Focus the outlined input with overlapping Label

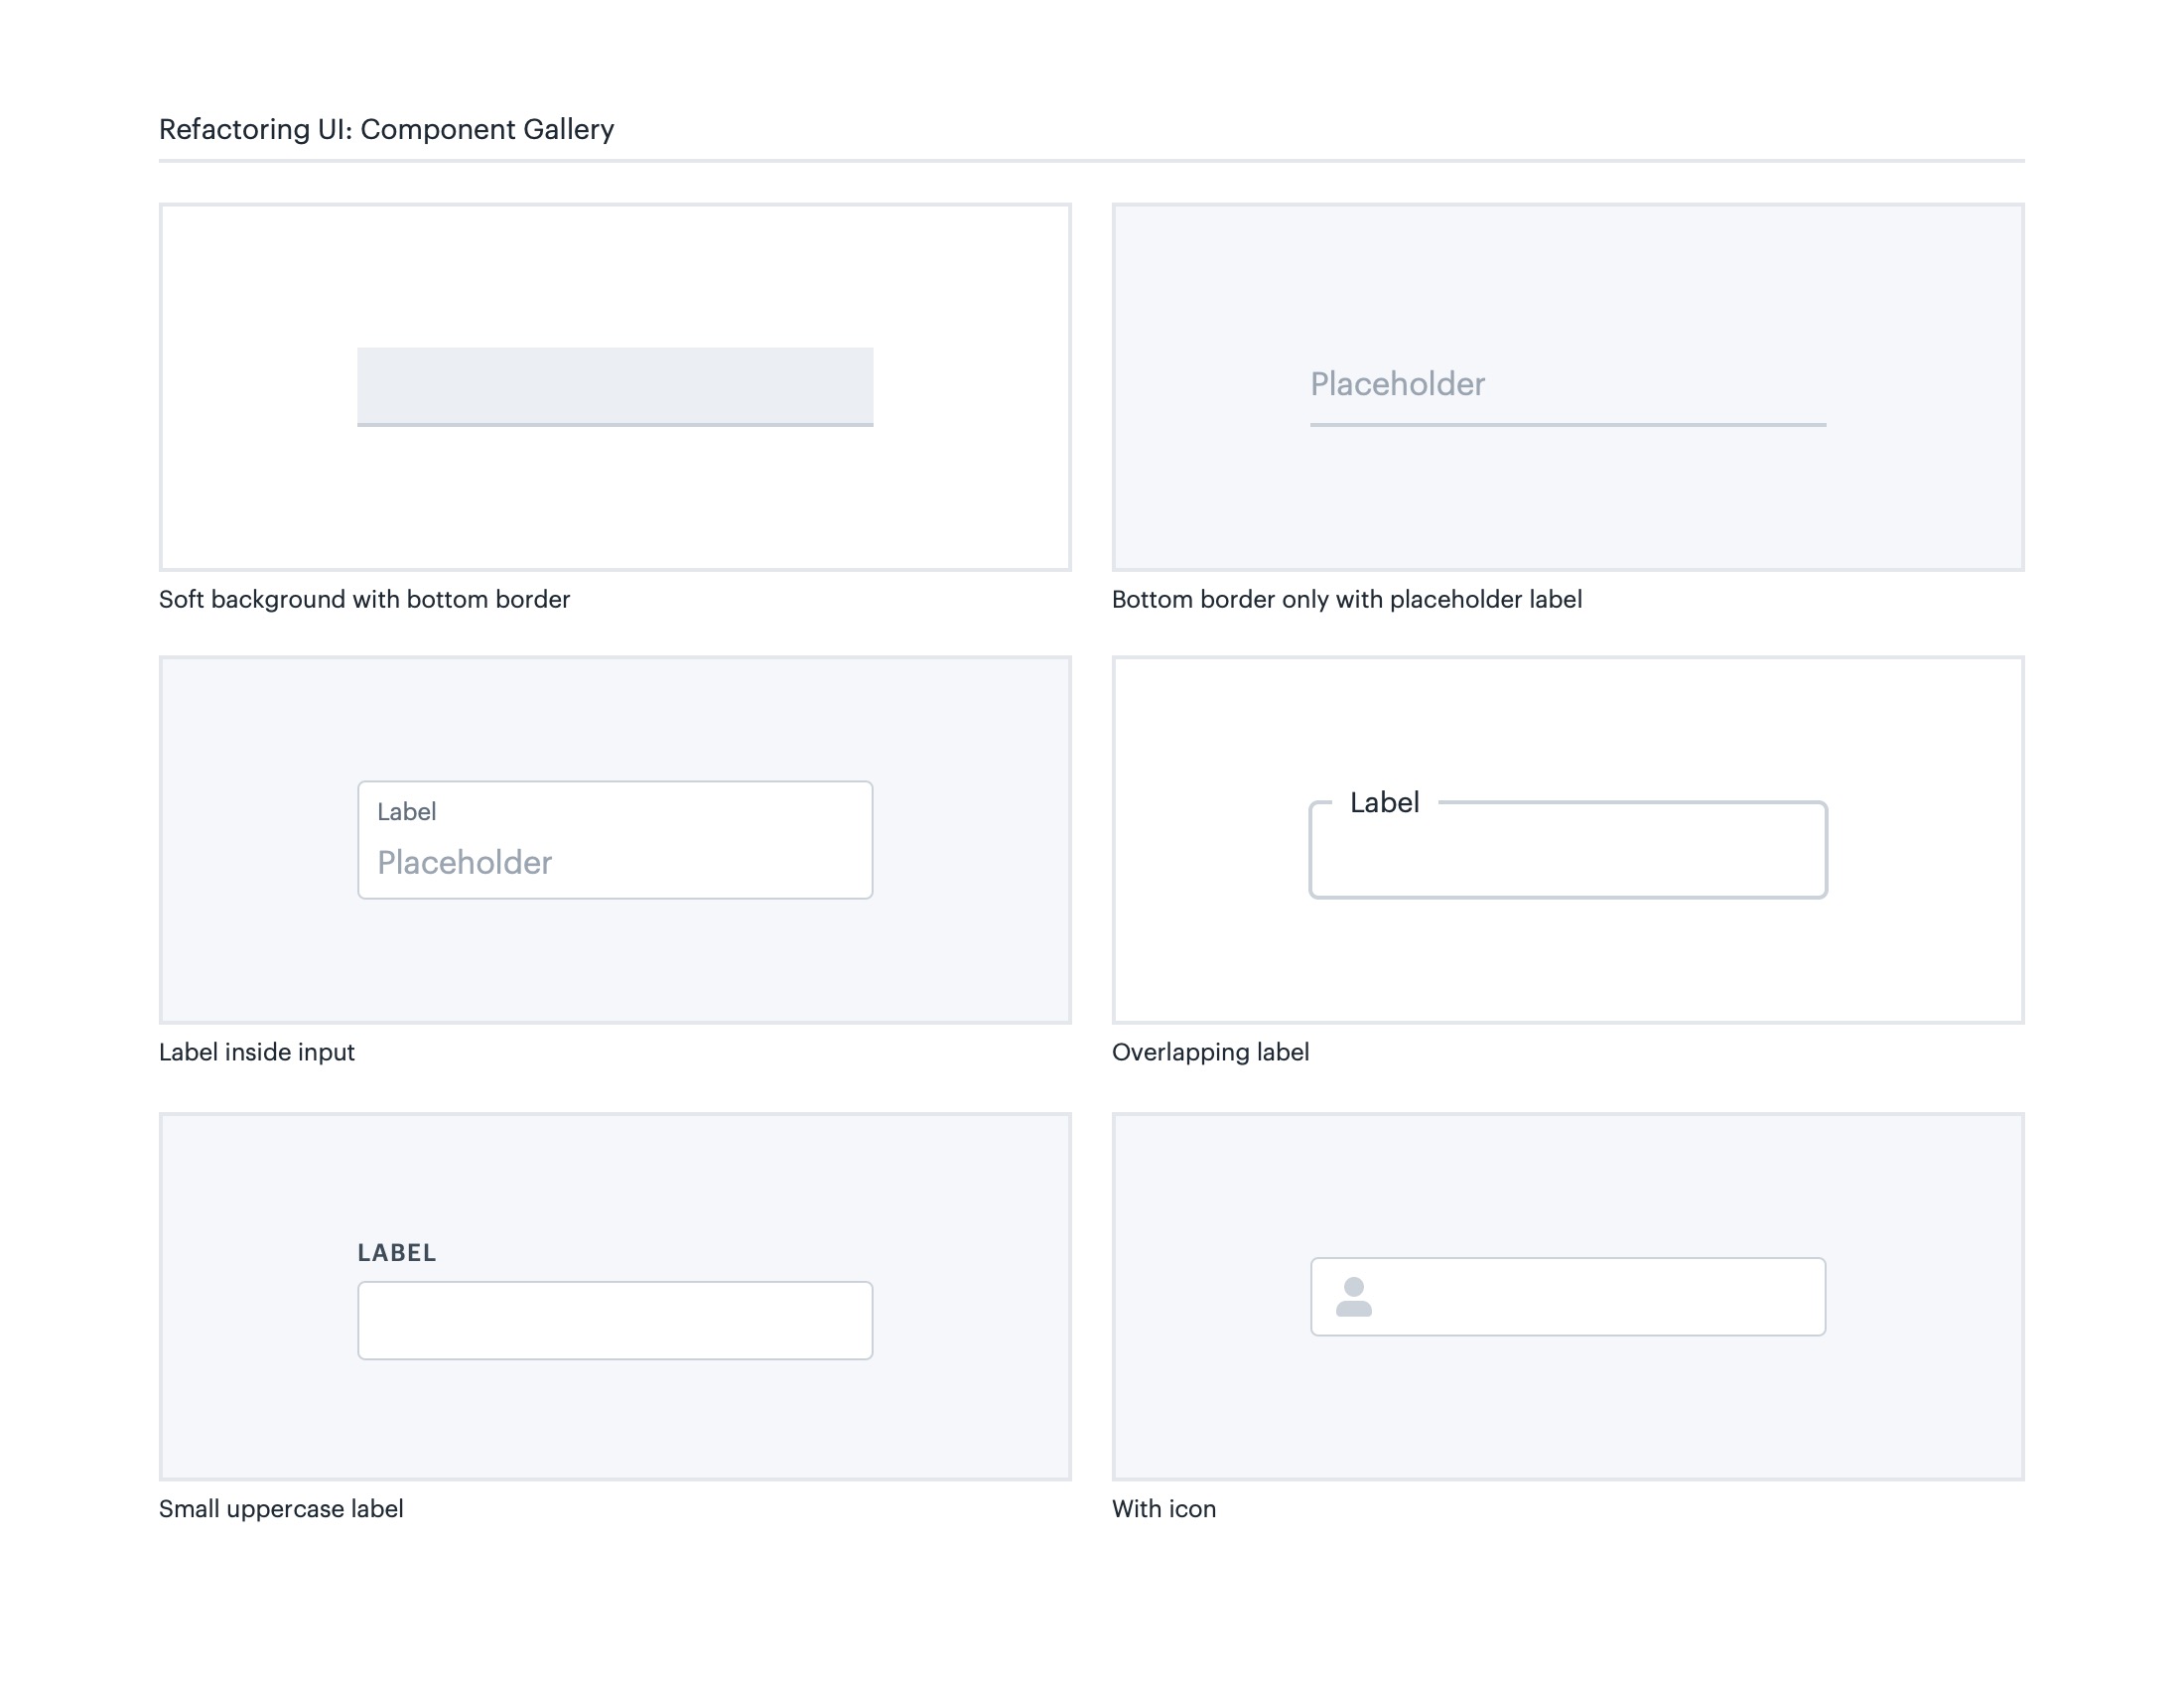click(x=1567, y=855)
